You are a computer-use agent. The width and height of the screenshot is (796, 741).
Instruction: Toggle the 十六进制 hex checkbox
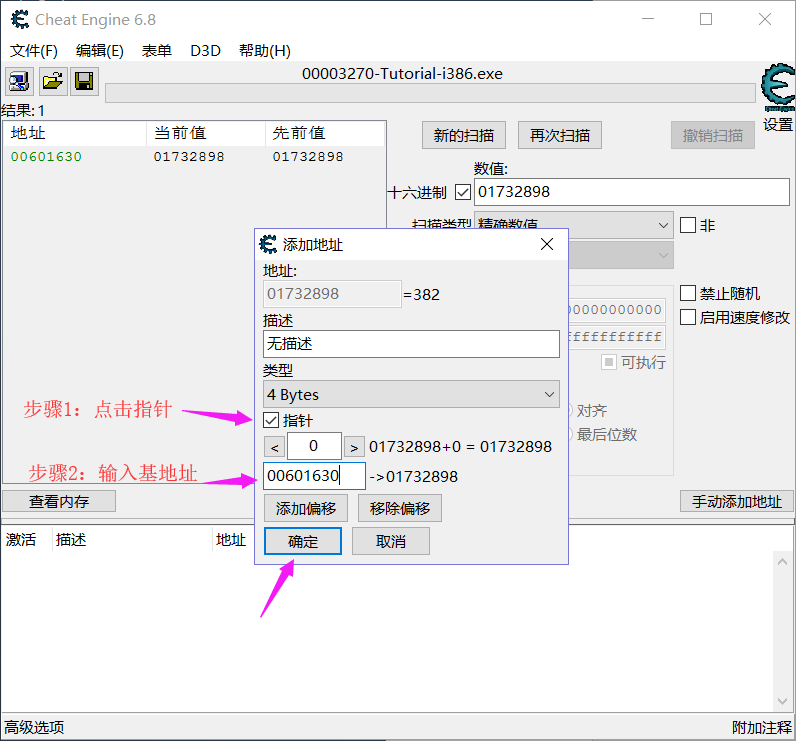(462, 192)
